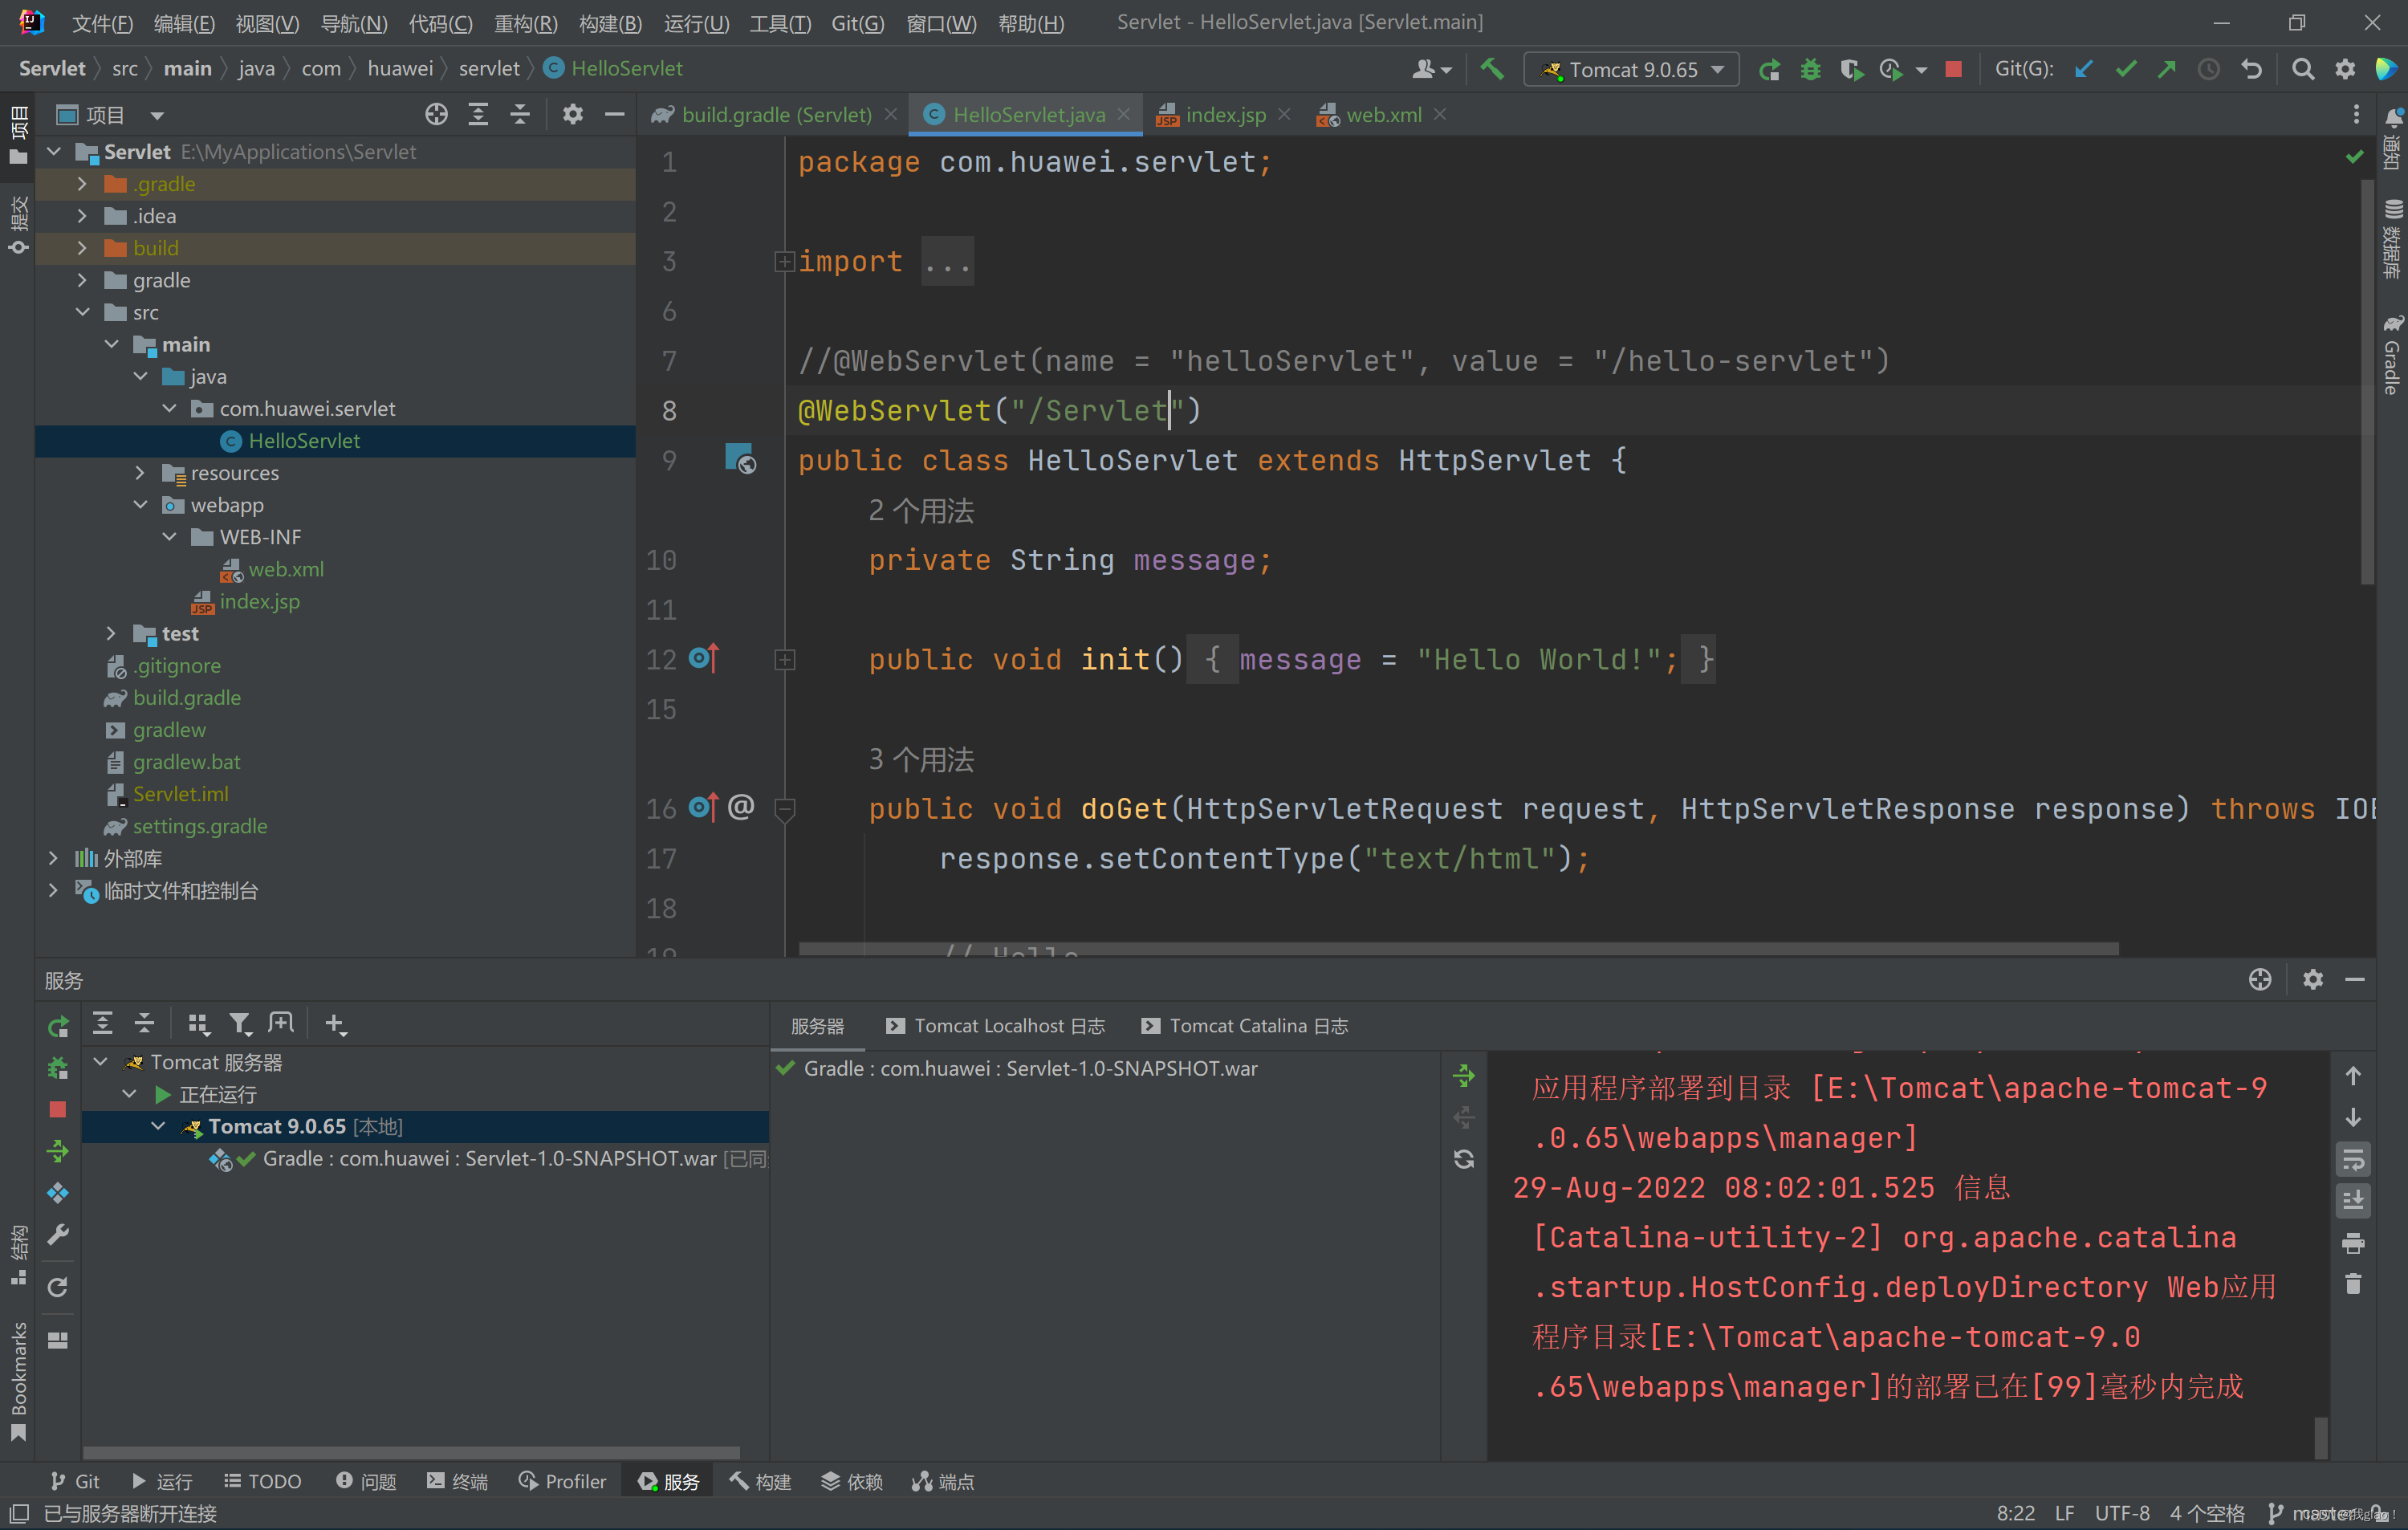Toggle the Services panel filter icon
2408x1530 pixels.
(242, 1023)
